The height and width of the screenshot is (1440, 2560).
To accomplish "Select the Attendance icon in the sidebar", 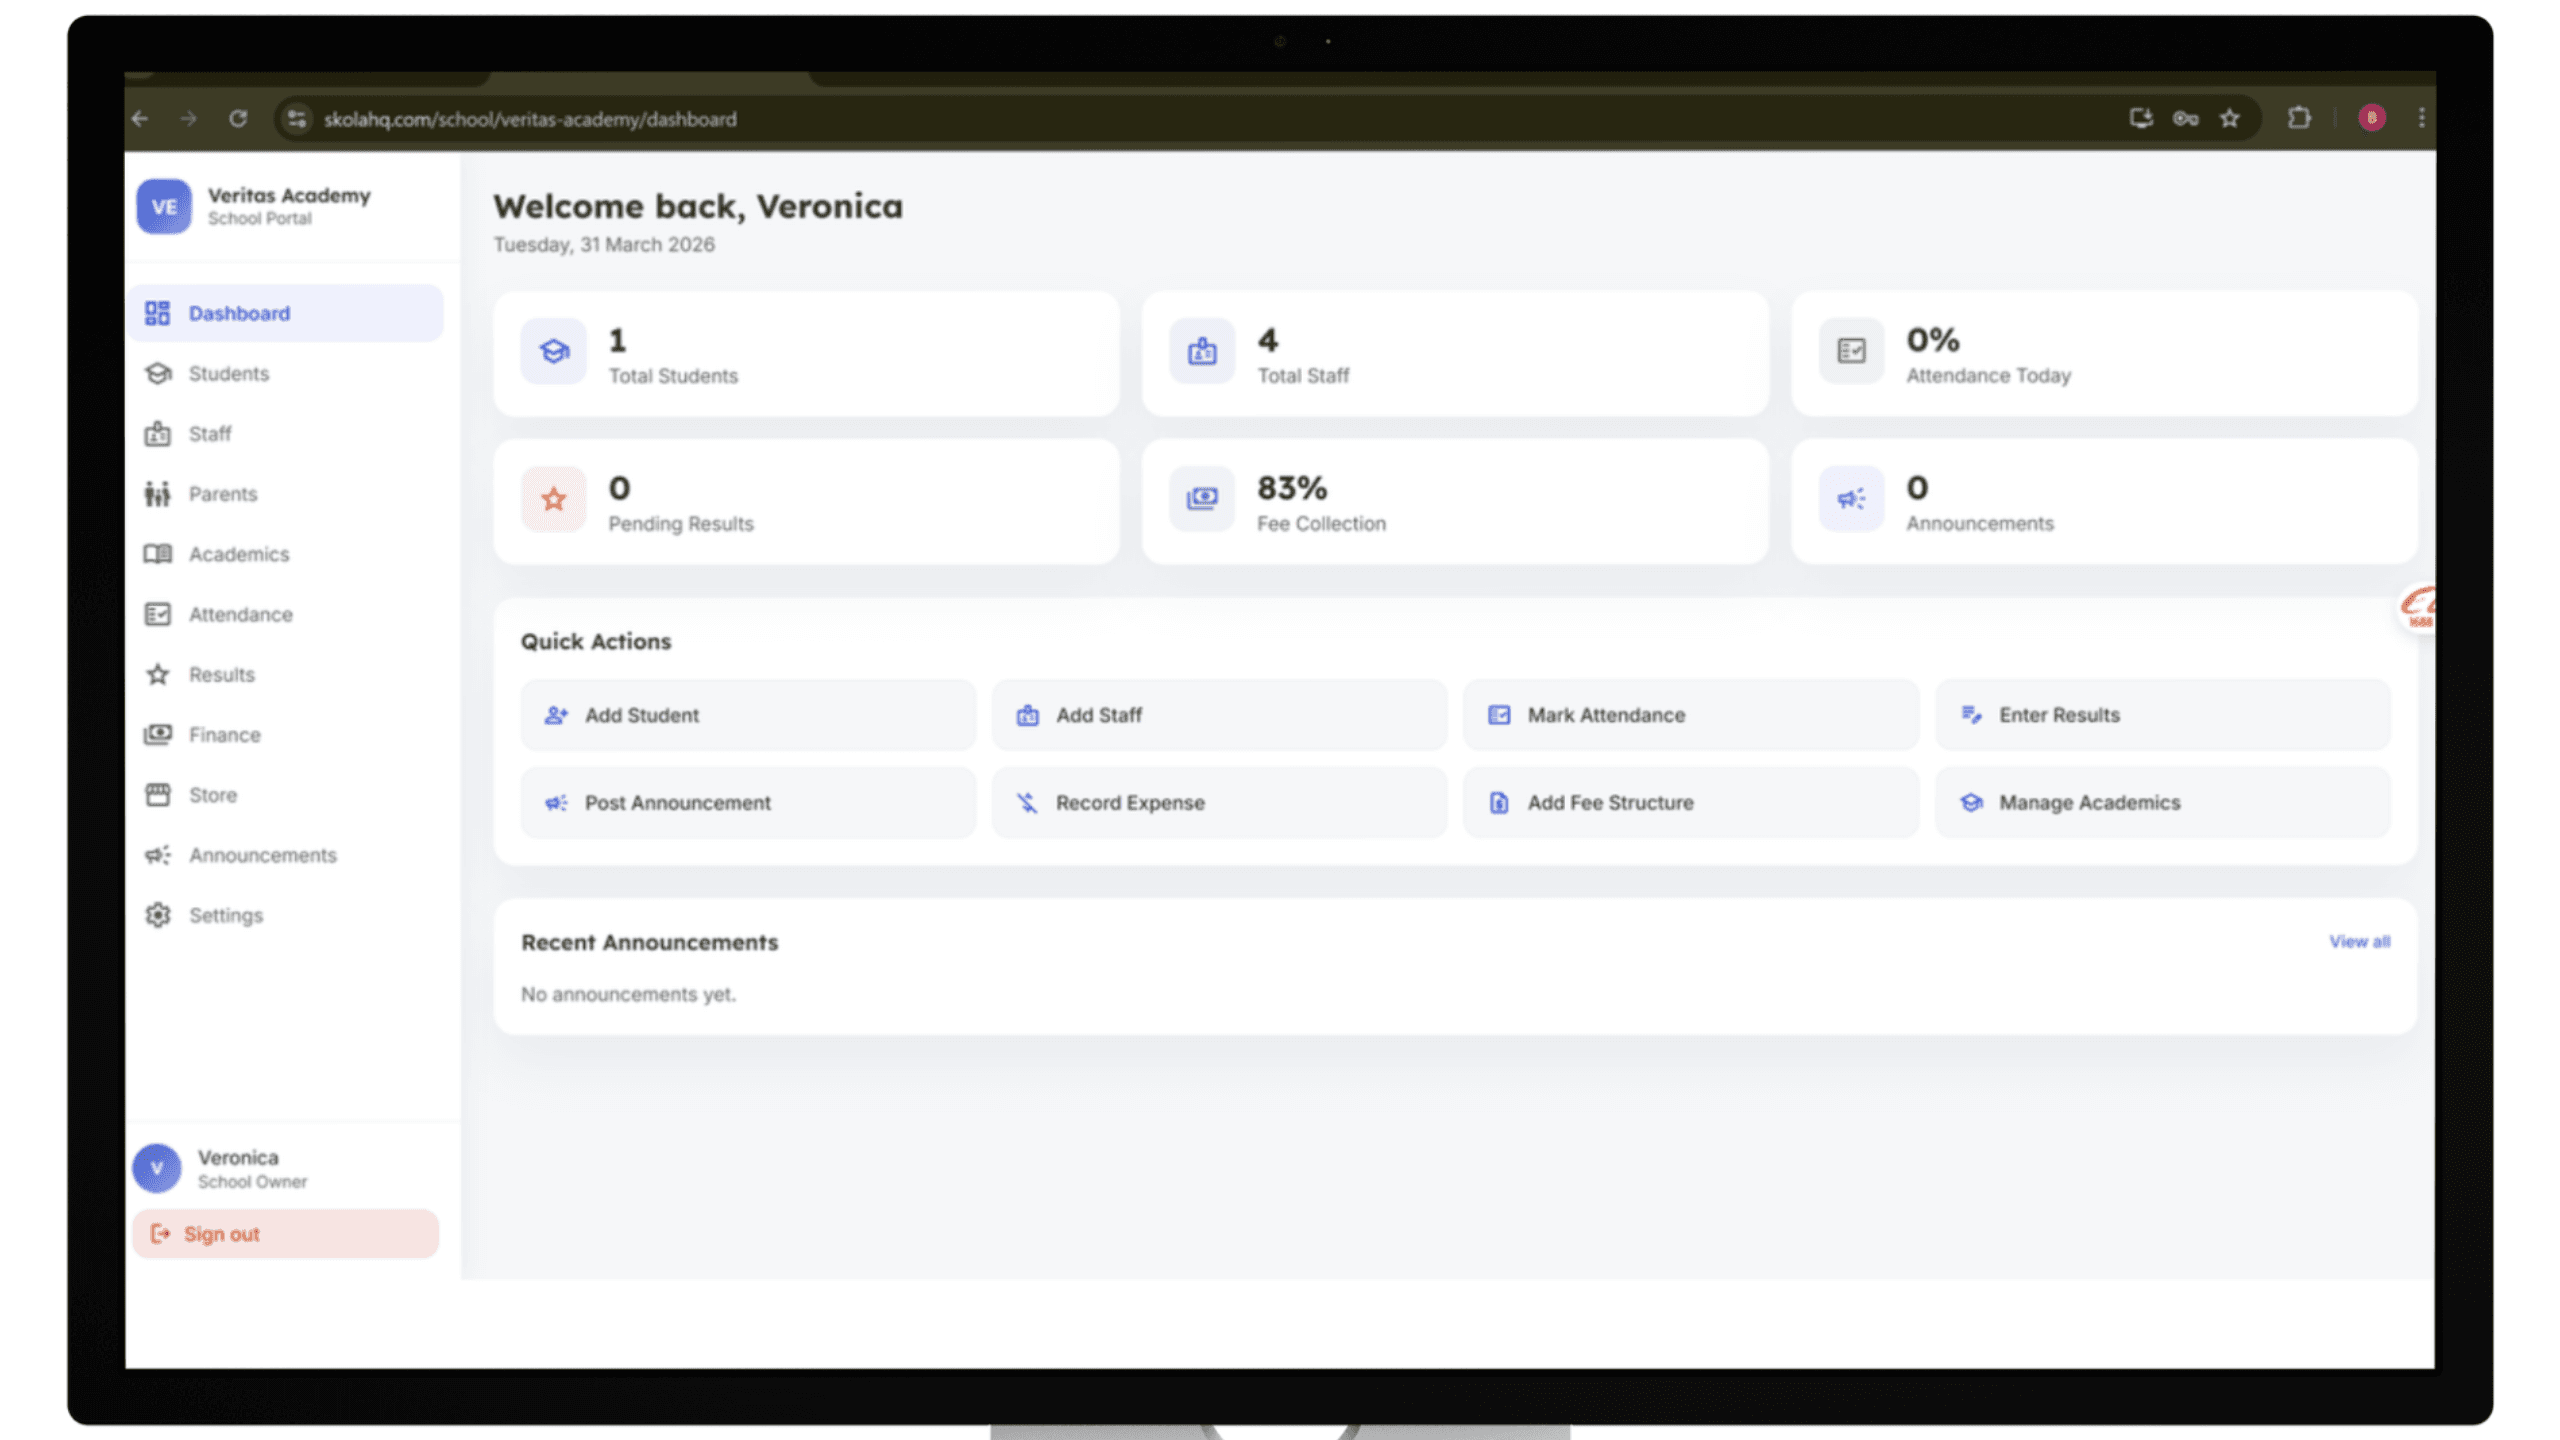I will tap(158, 614).
